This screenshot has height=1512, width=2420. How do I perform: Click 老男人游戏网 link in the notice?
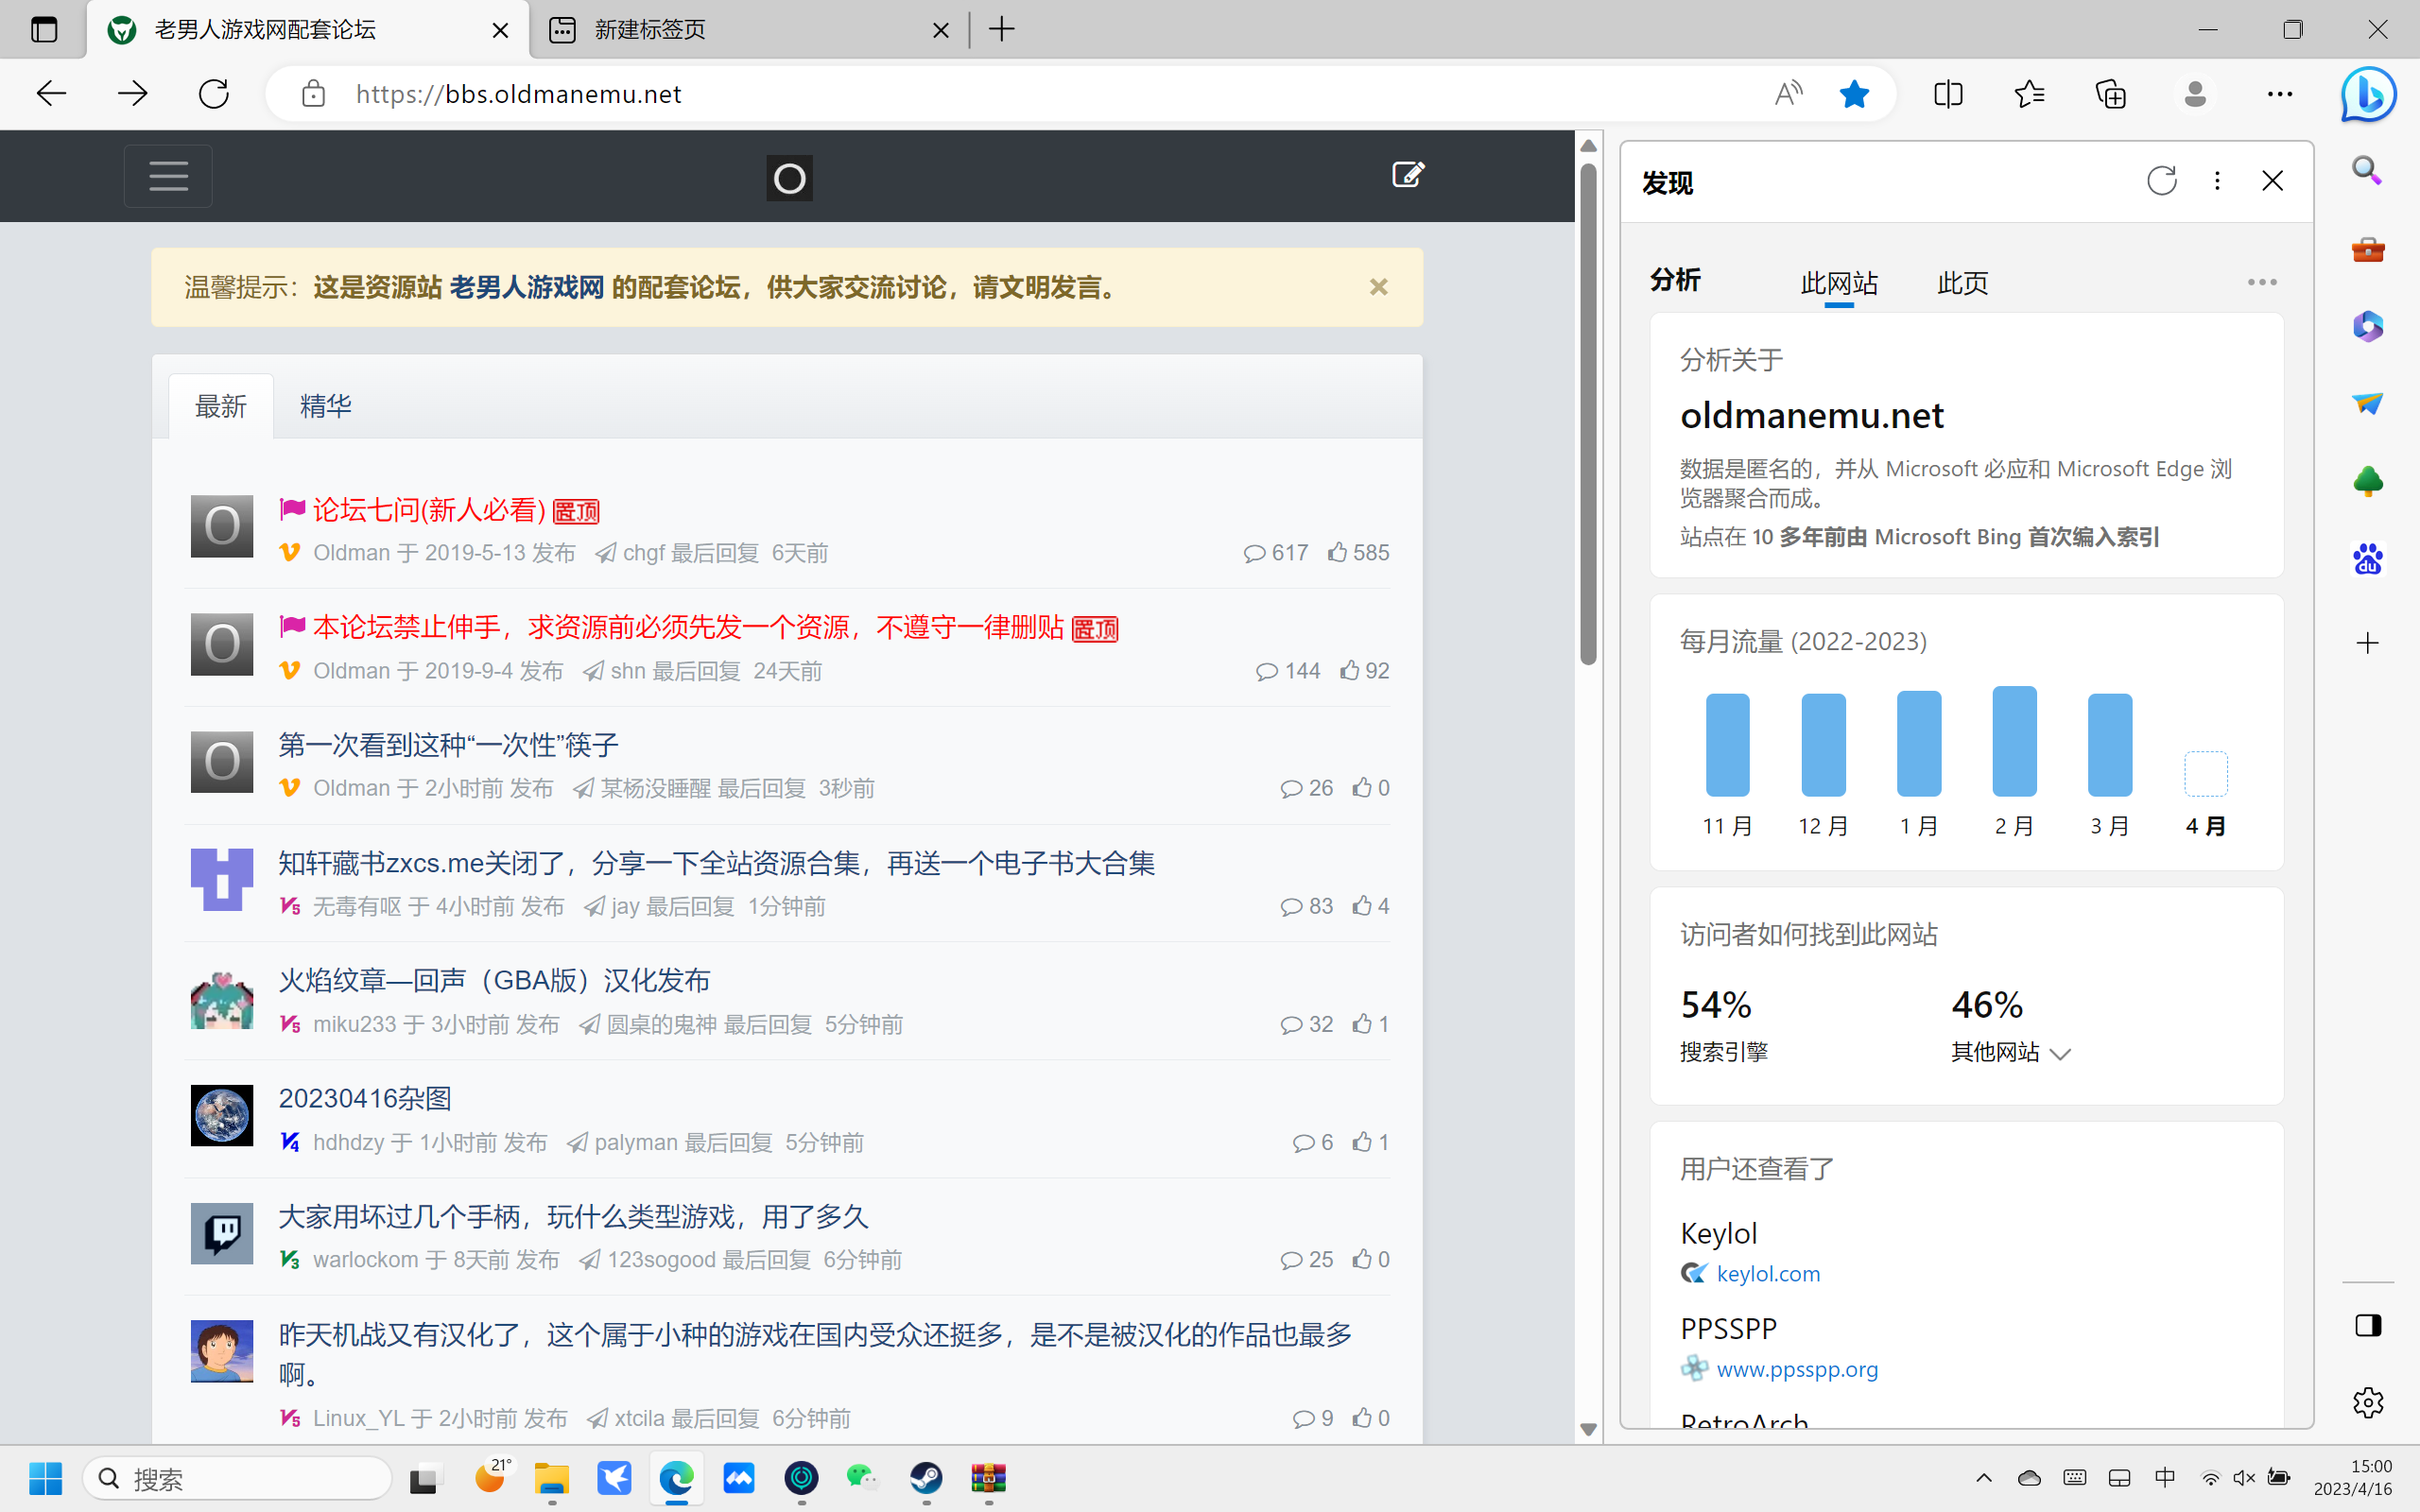tap(527, 288)
